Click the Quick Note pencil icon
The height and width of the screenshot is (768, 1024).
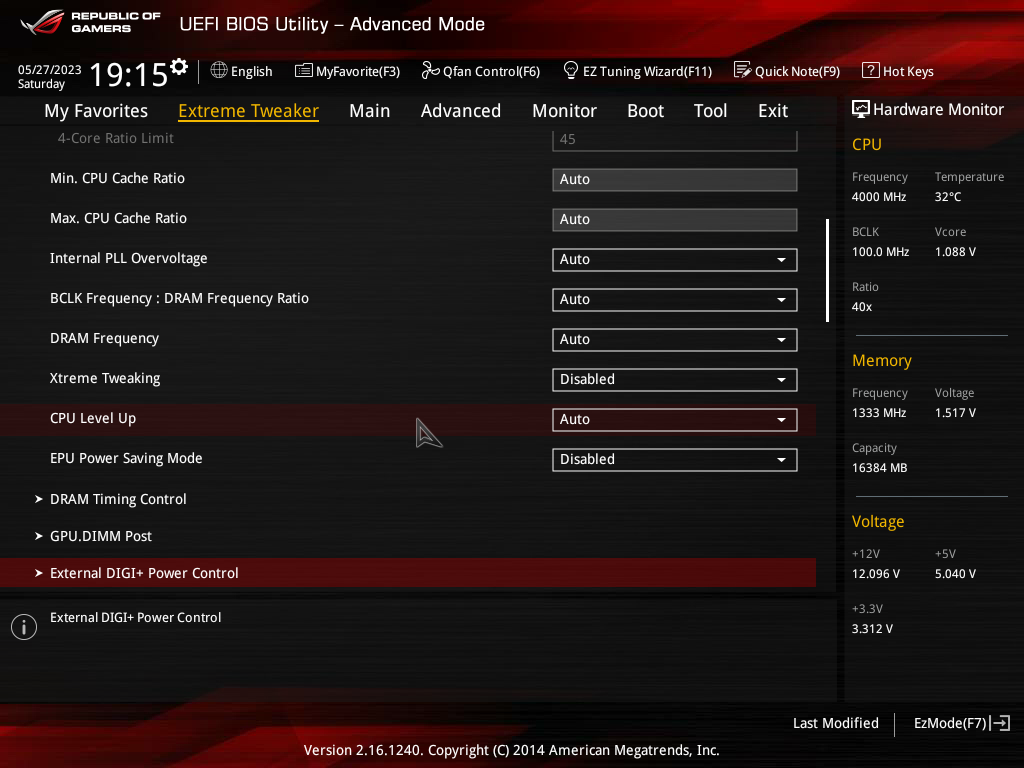743,70
